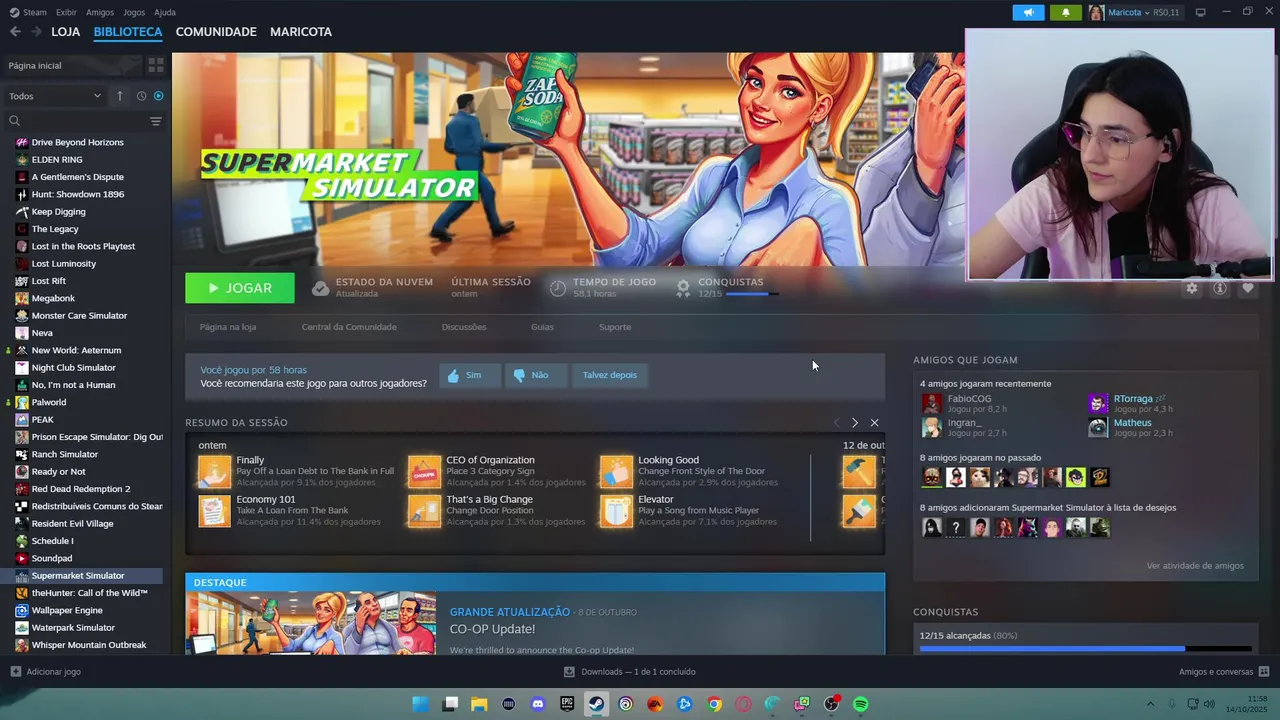Click the library search field

point(77,121)
